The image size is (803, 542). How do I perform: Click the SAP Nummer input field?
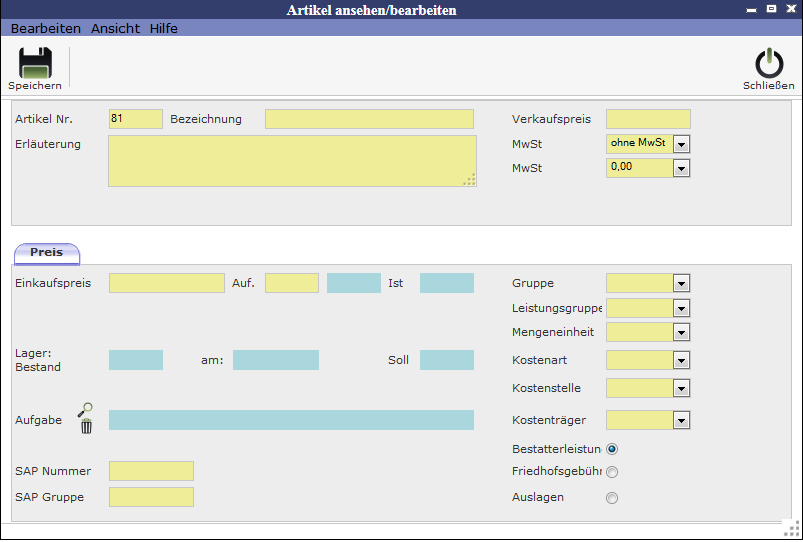point(151,471)
